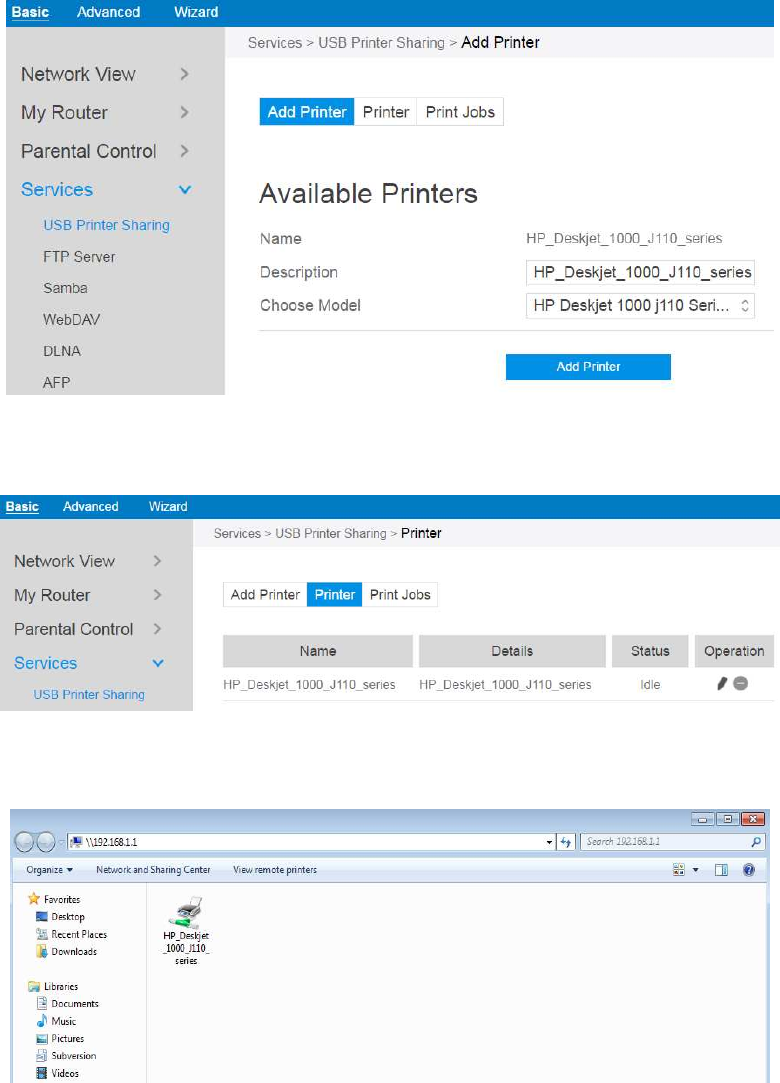
Task: Select the Documents library in Explorer
Action: click(x=68, y=1004)
